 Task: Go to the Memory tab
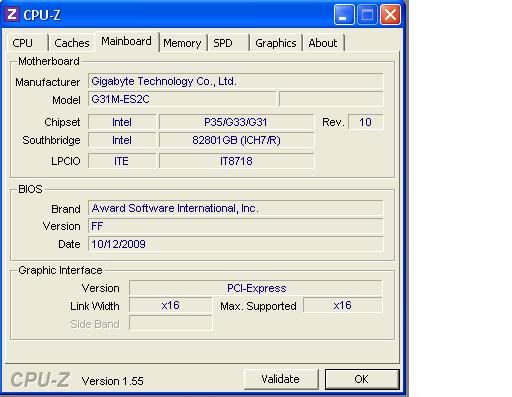pos(182,43)
